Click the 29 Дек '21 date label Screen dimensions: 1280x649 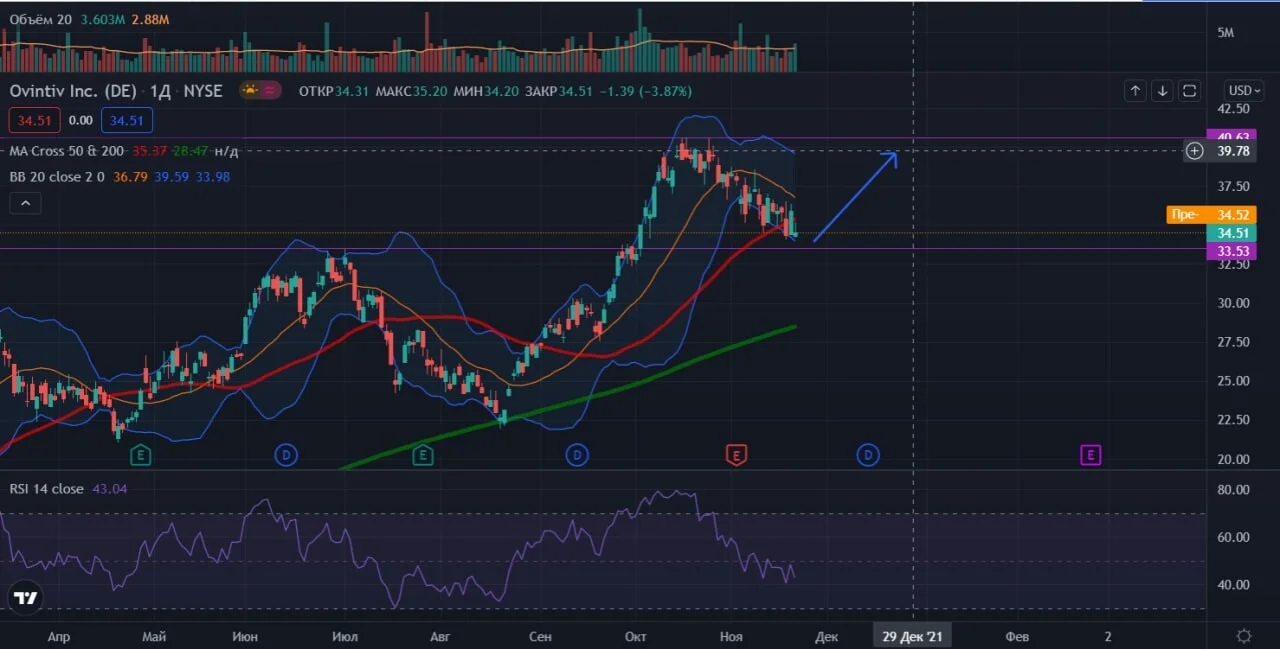point(912,636)
